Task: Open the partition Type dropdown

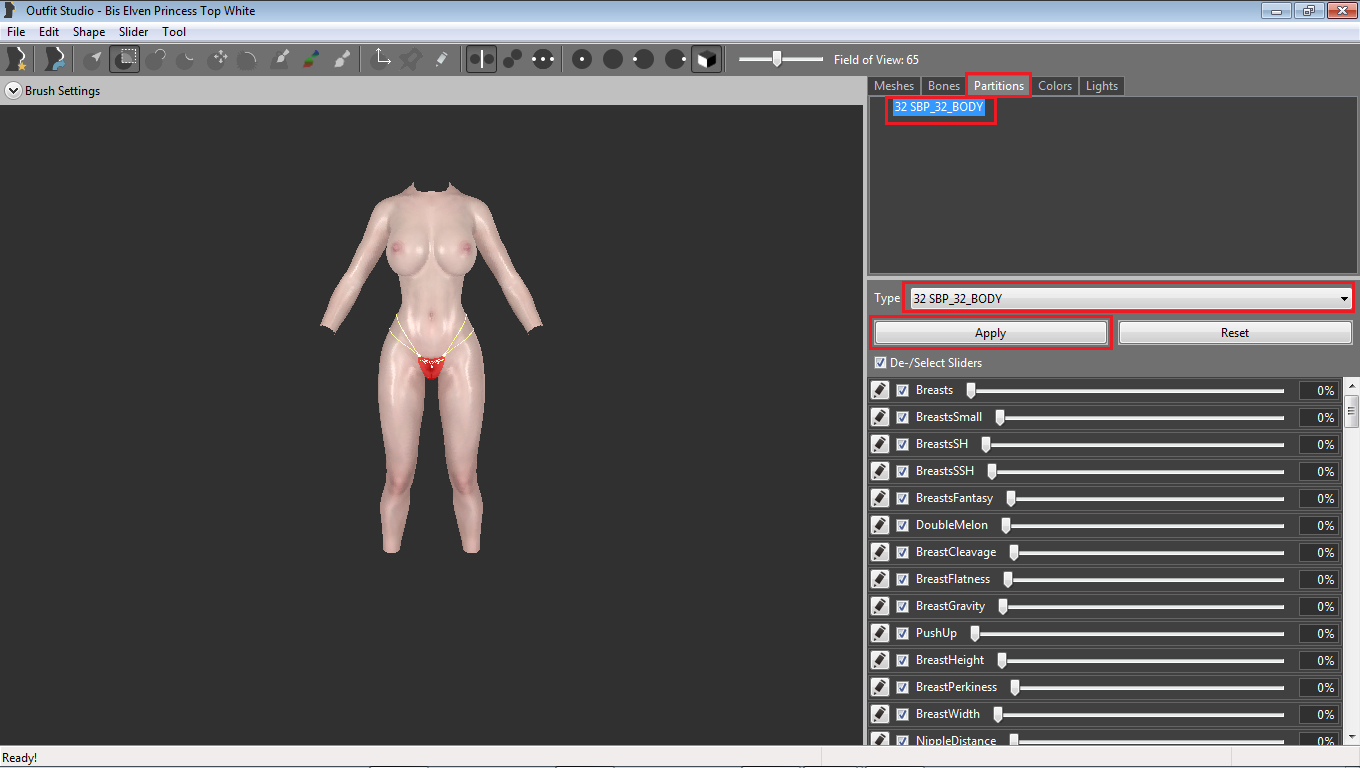Action: tap(1130, 298)
